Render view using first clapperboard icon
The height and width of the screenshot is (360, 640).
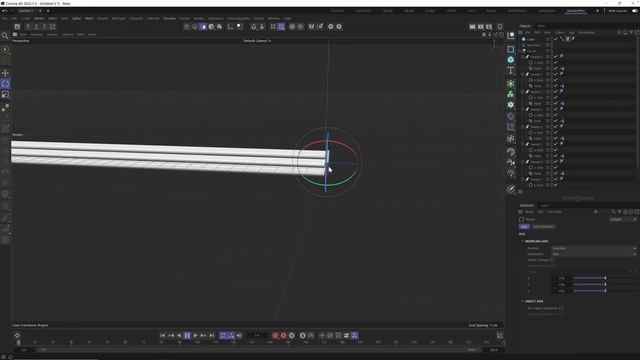[x=472, y=27]
